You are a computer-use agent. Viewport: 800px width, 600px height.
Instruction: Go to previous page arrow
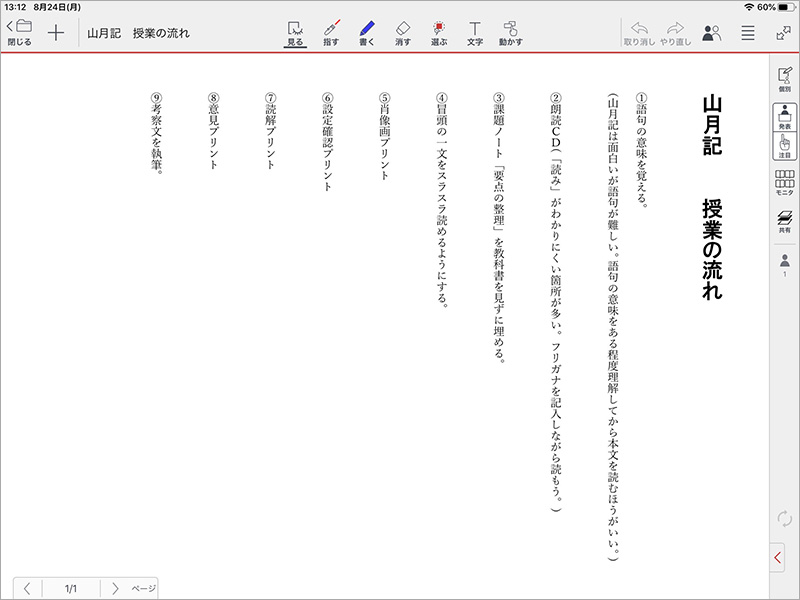[x=28, y=588]
